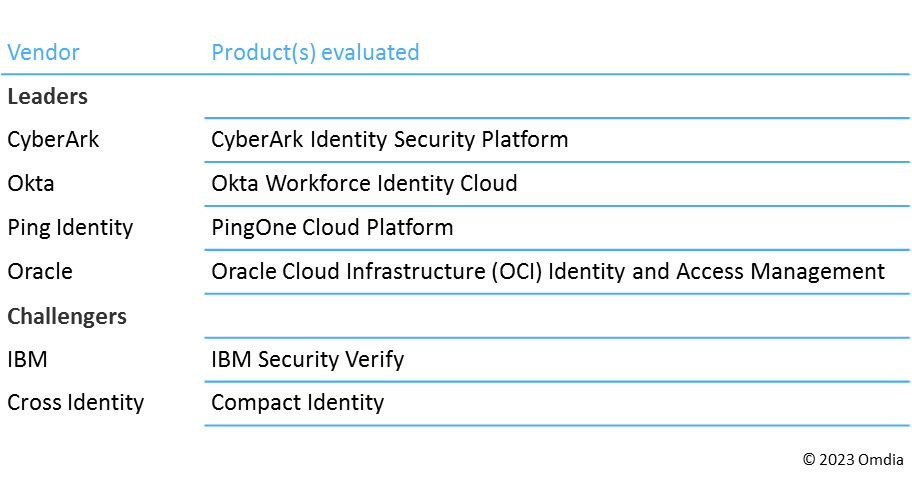Click Oracle Cloud Infrastructure Identity and Access Management
Screen dimensions: 912x492
point(548,272)
